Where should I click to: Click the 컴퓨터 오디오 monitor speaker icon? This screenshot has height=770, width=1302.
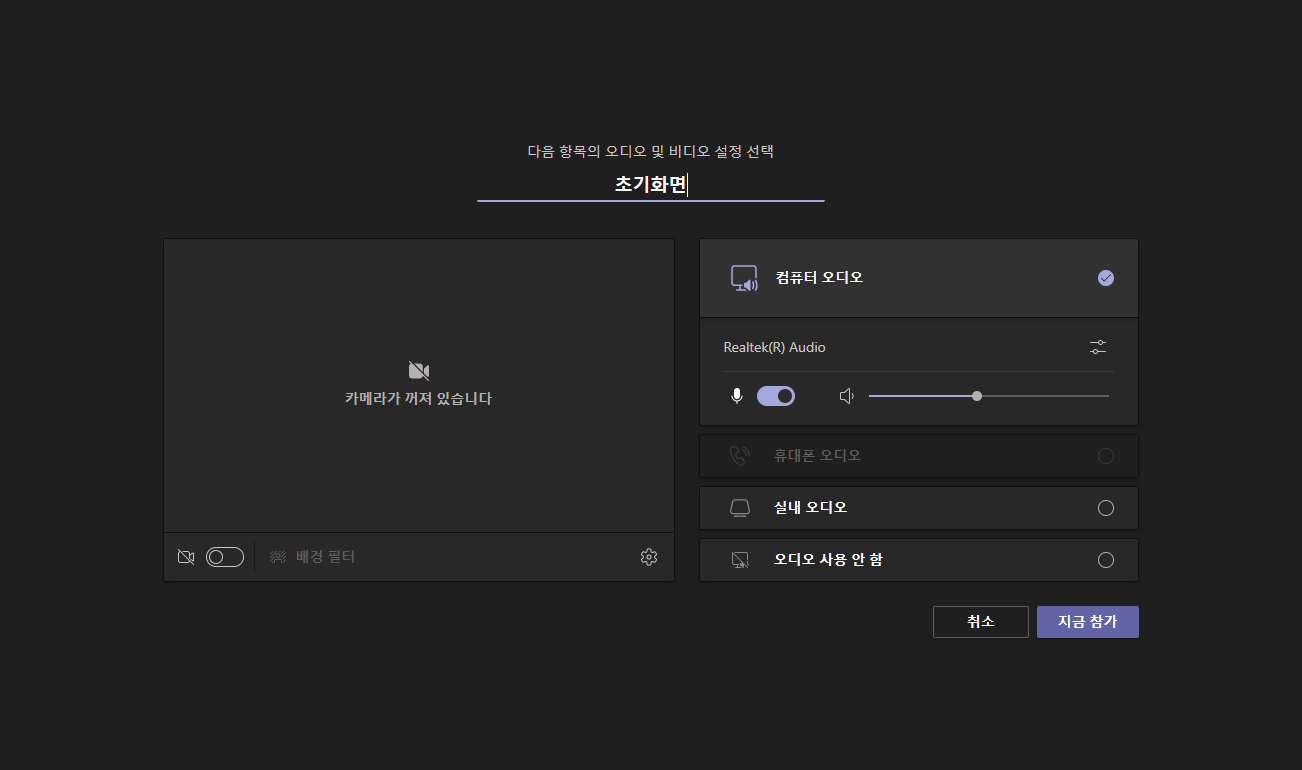(744, 277)
